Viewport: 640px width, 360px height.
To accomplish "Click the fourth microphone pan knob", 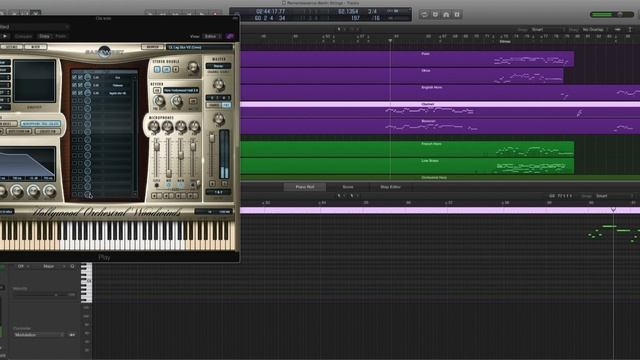I will [x=194, y=127].
